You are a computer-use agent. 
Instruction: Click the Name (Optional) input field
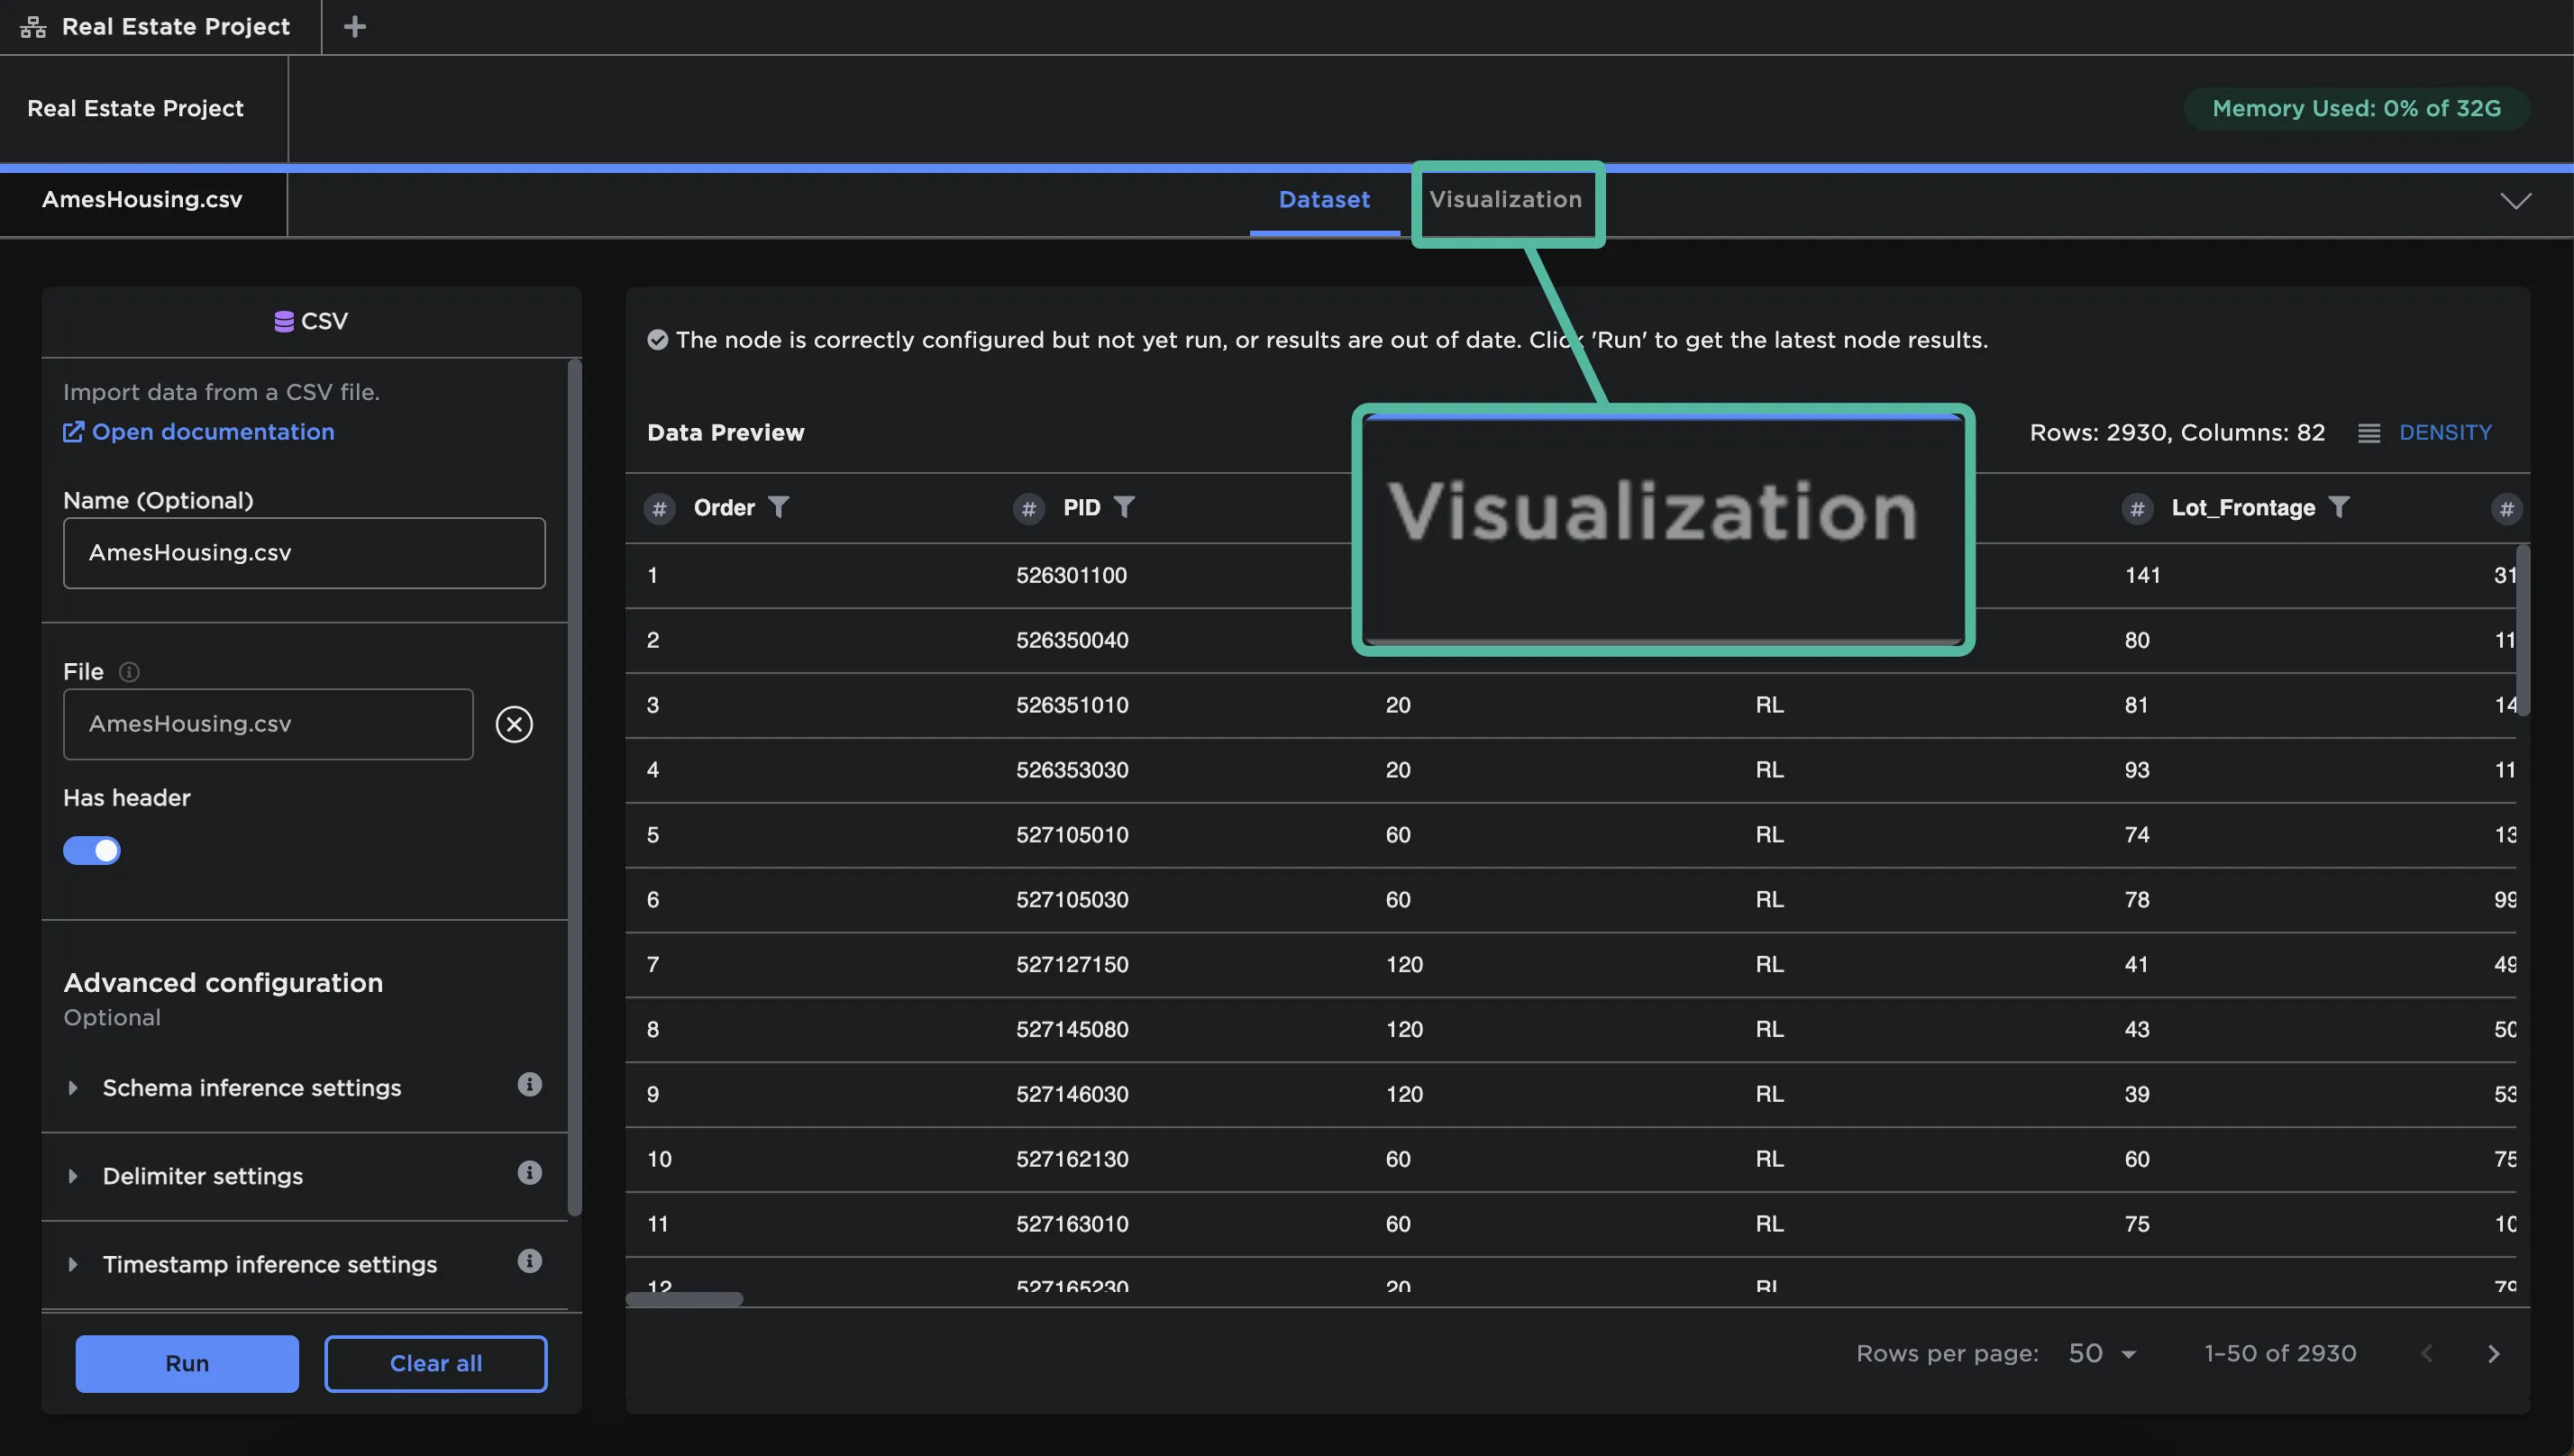304,553
